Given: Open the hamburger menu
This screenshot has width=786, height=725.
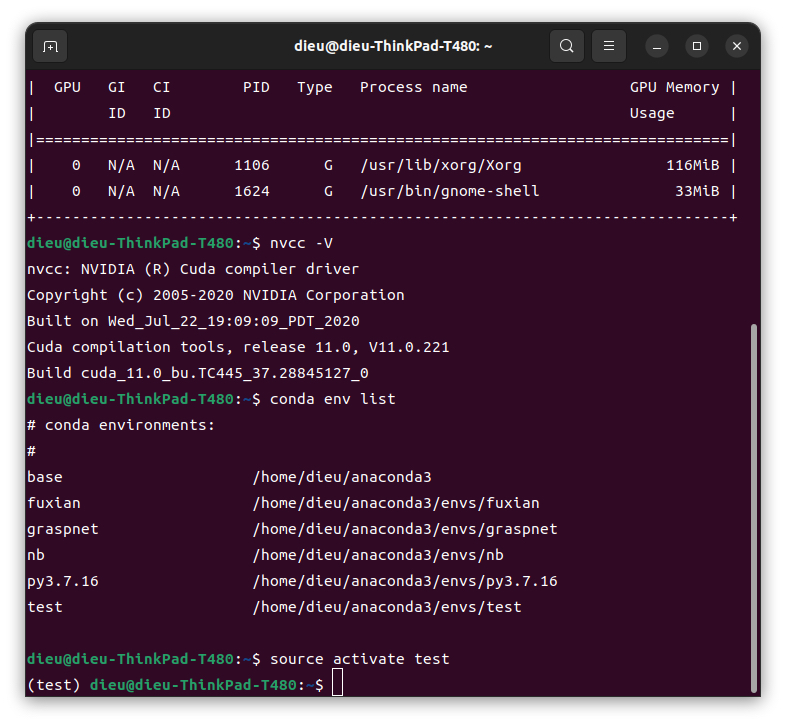Looking at the screenshot, I should click(609, 46).
